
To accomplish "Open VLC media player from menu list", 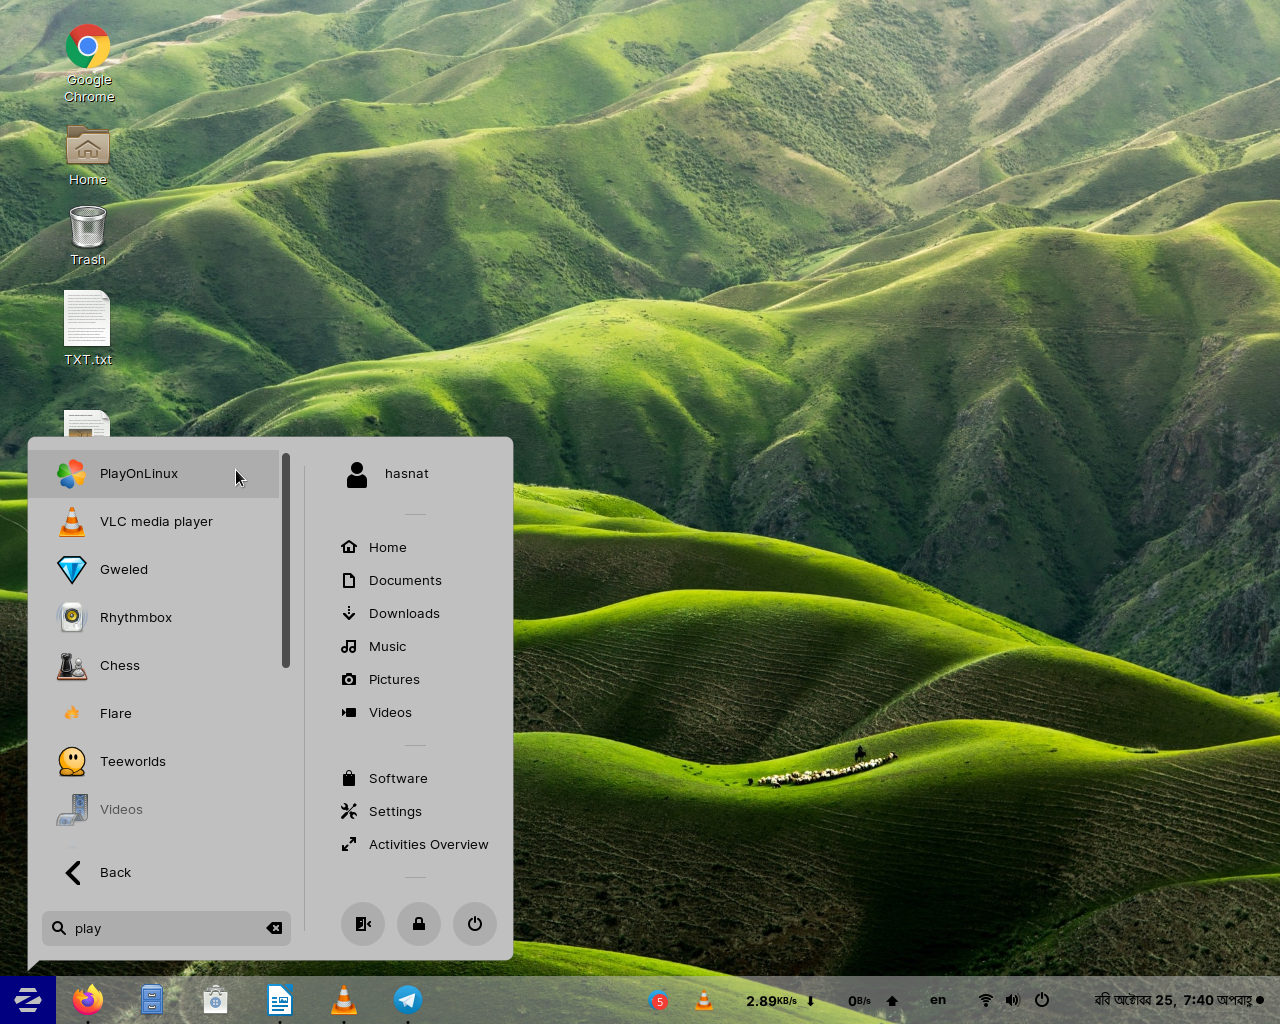I will [155, 522].
